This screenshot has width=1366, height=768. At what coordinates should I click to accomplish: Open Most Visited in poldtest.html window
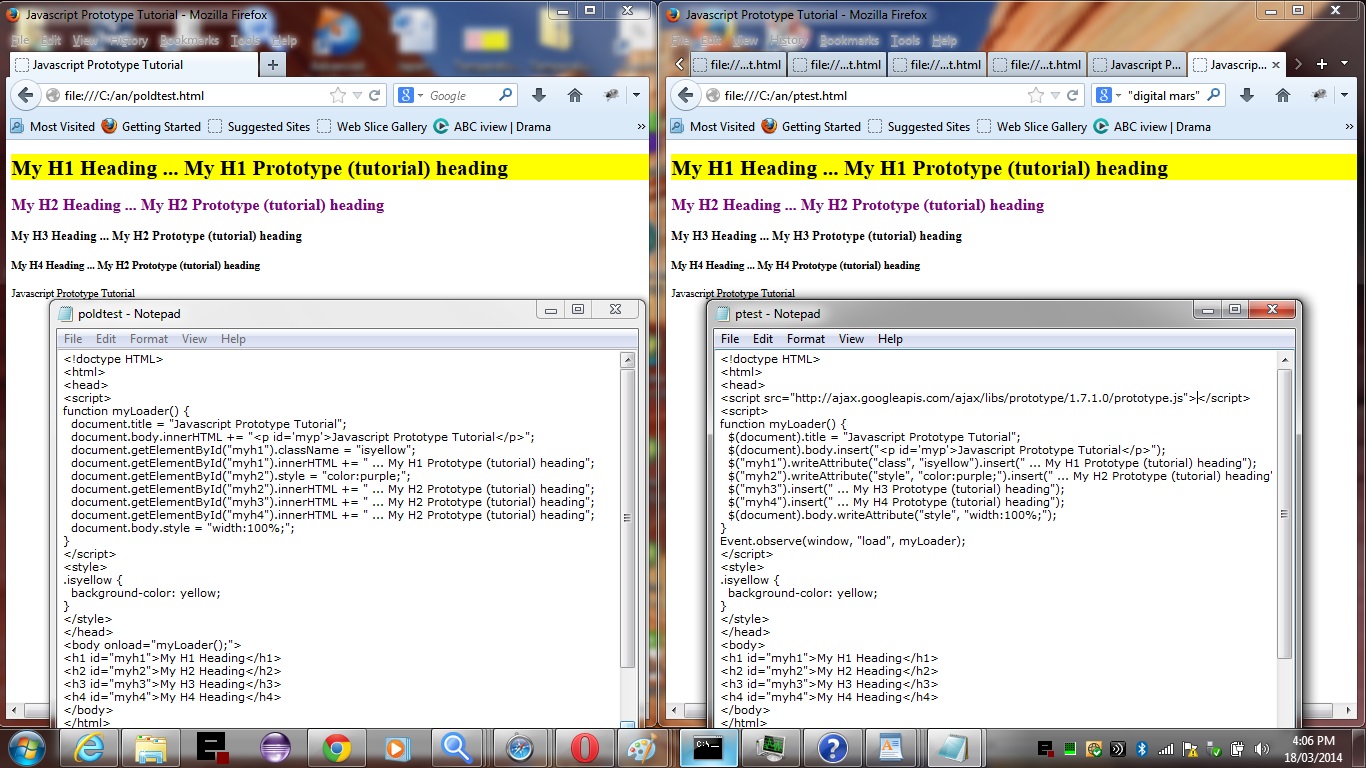52,127
